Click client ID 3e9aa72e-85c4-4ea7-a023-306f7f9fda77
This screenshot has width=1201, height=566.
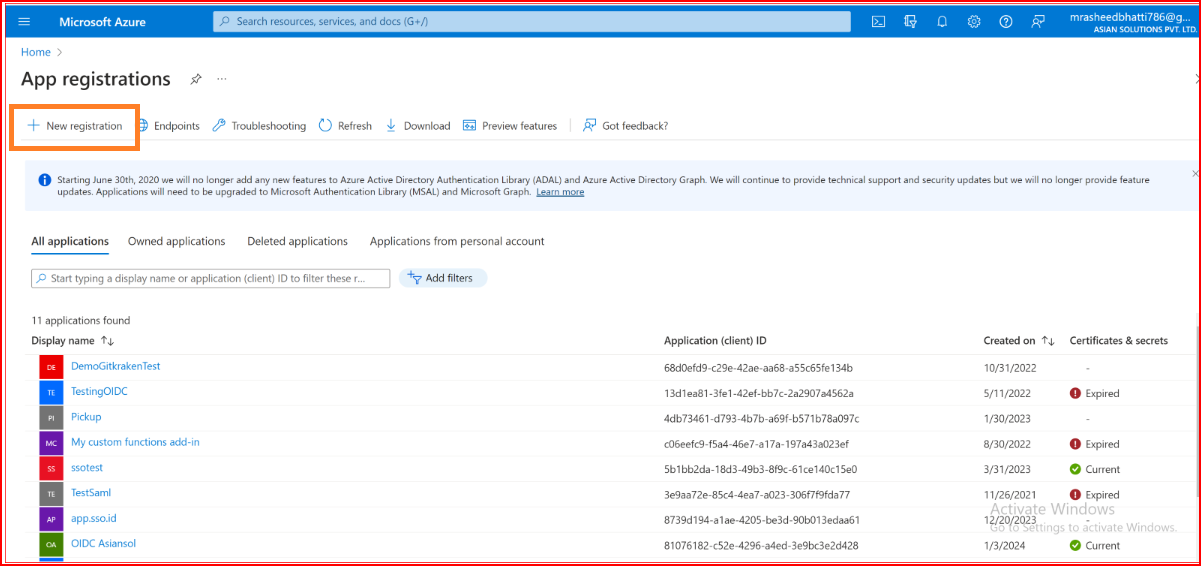(x=757, y=495)
